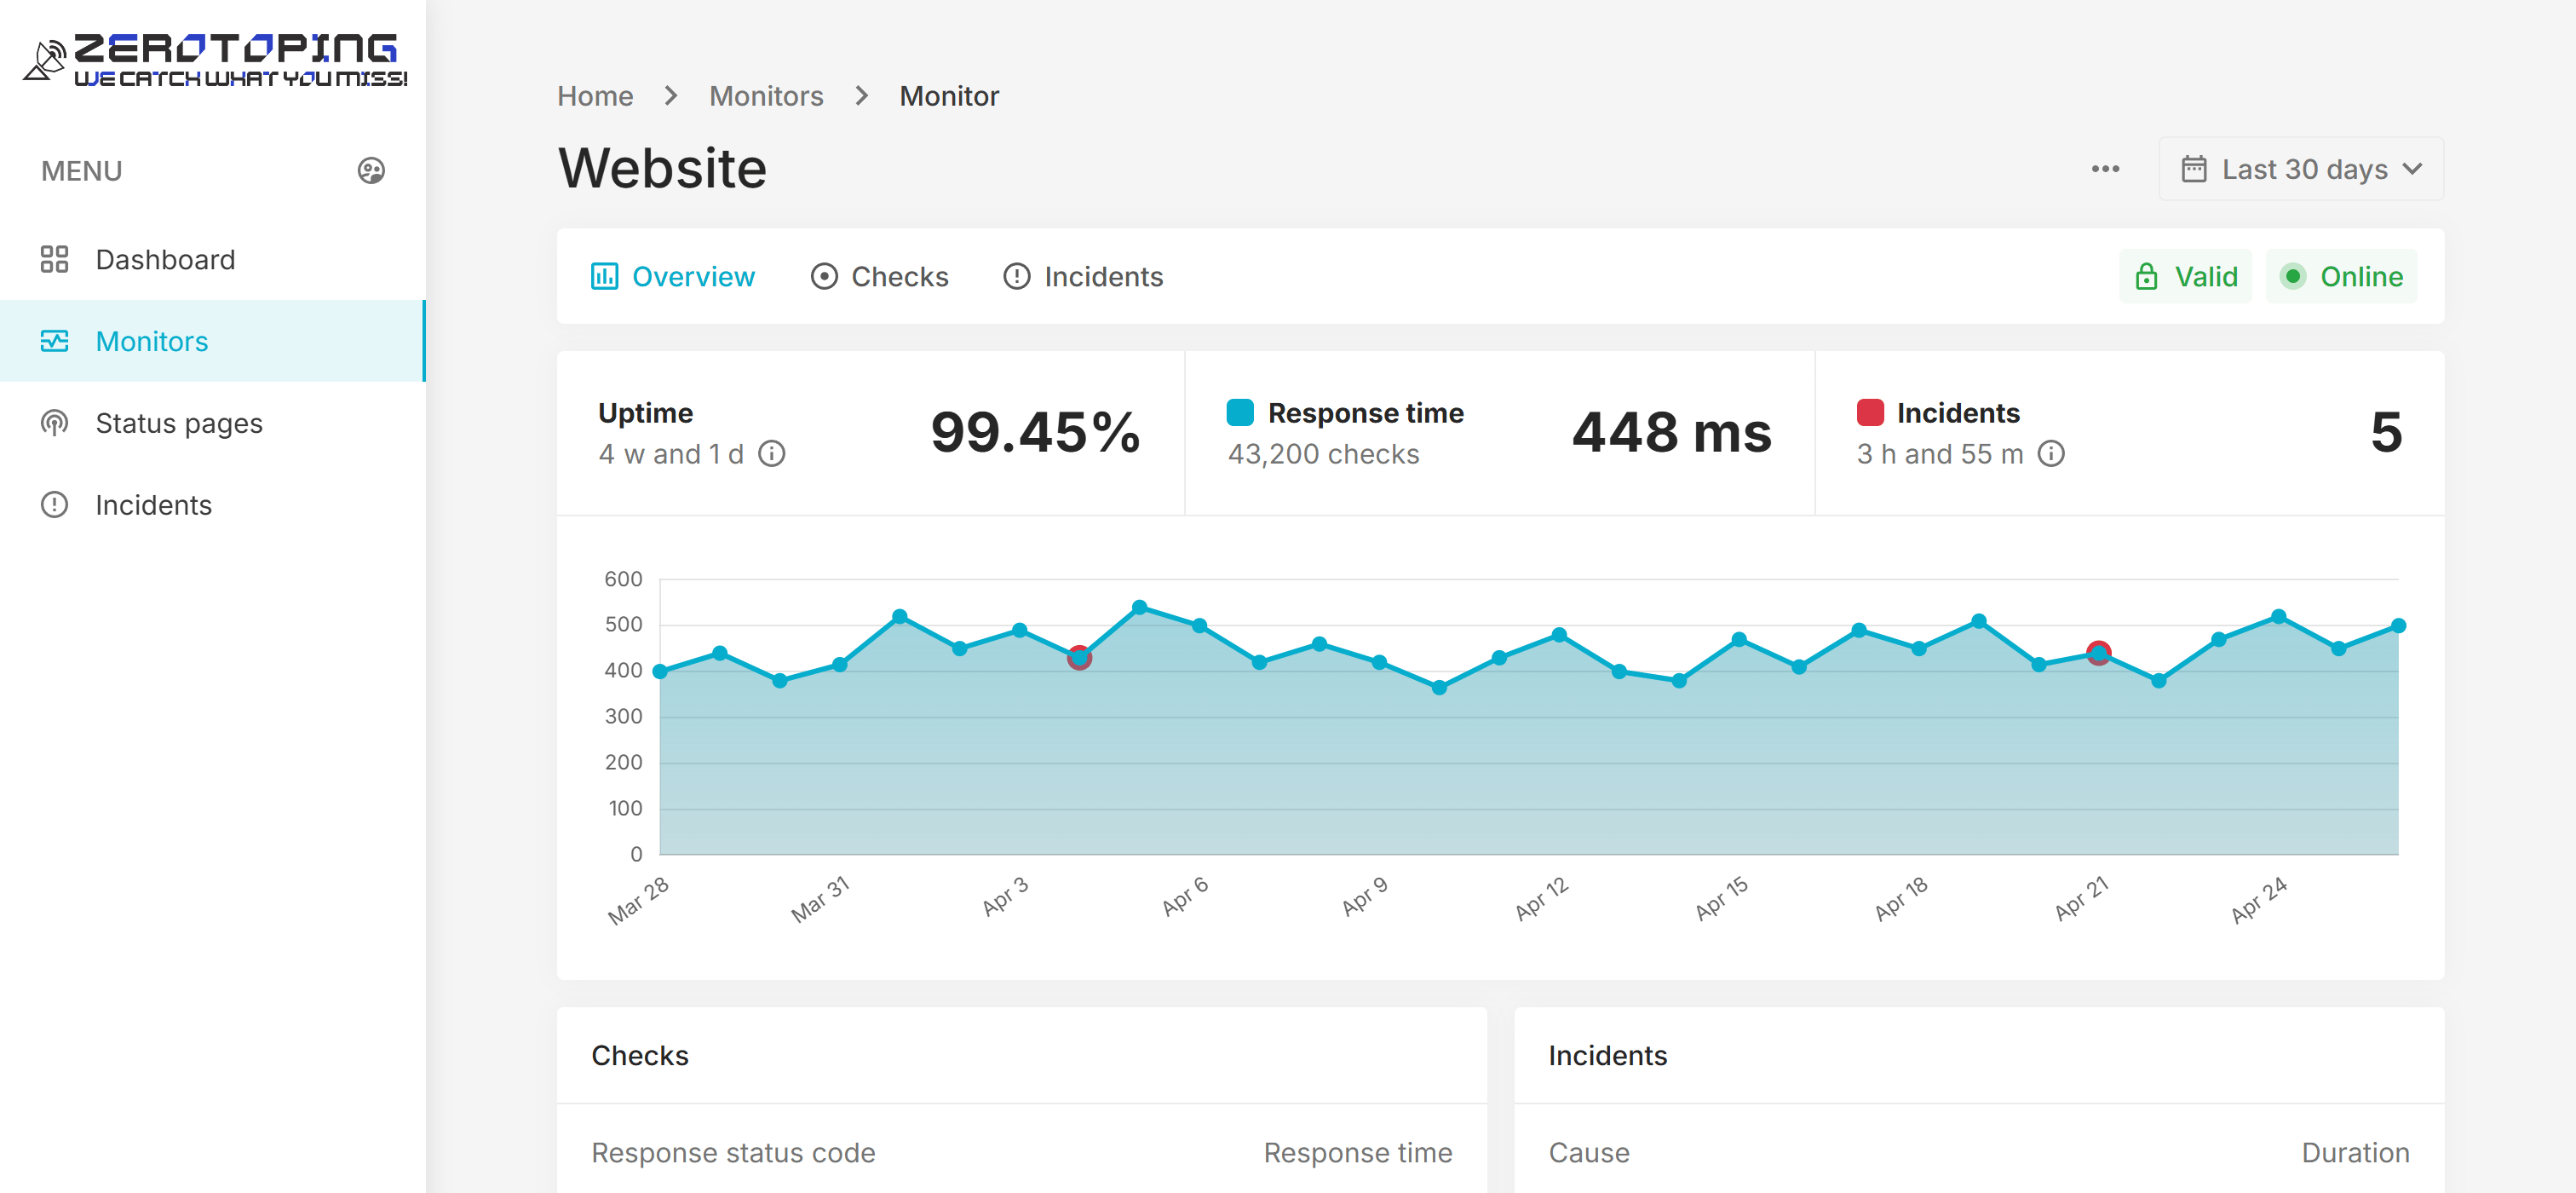
Task: Open the three-dots options menu
Action: 2105,169
